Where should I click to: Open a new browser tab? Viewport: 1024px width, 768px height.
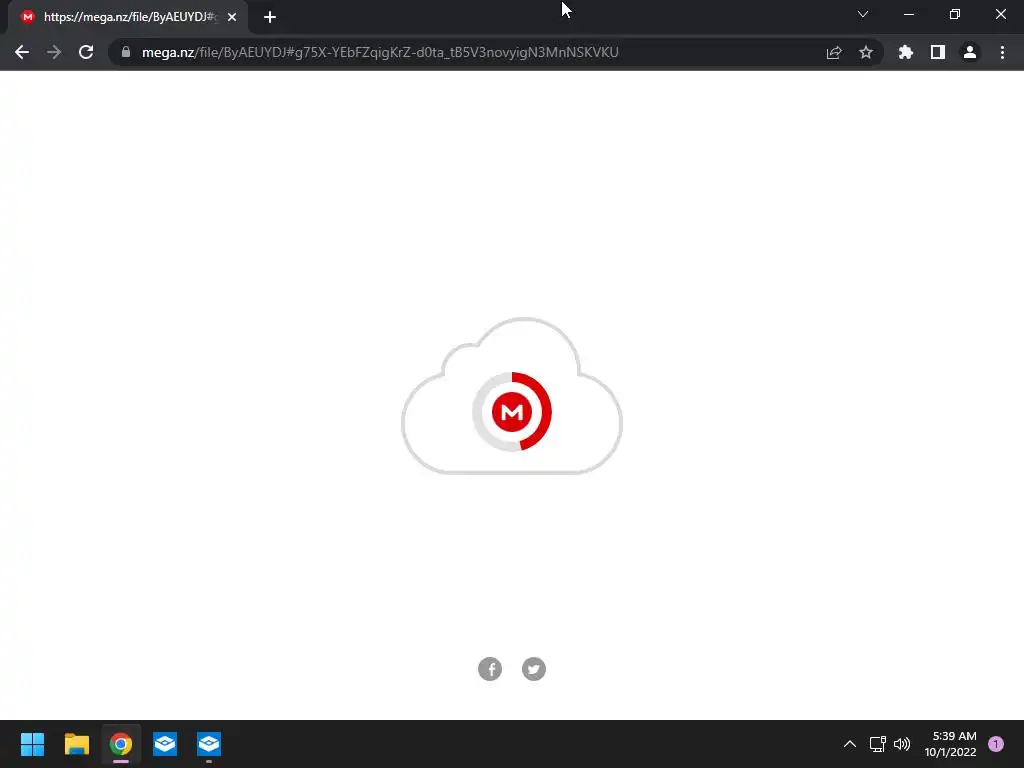(x=270, y=17)
